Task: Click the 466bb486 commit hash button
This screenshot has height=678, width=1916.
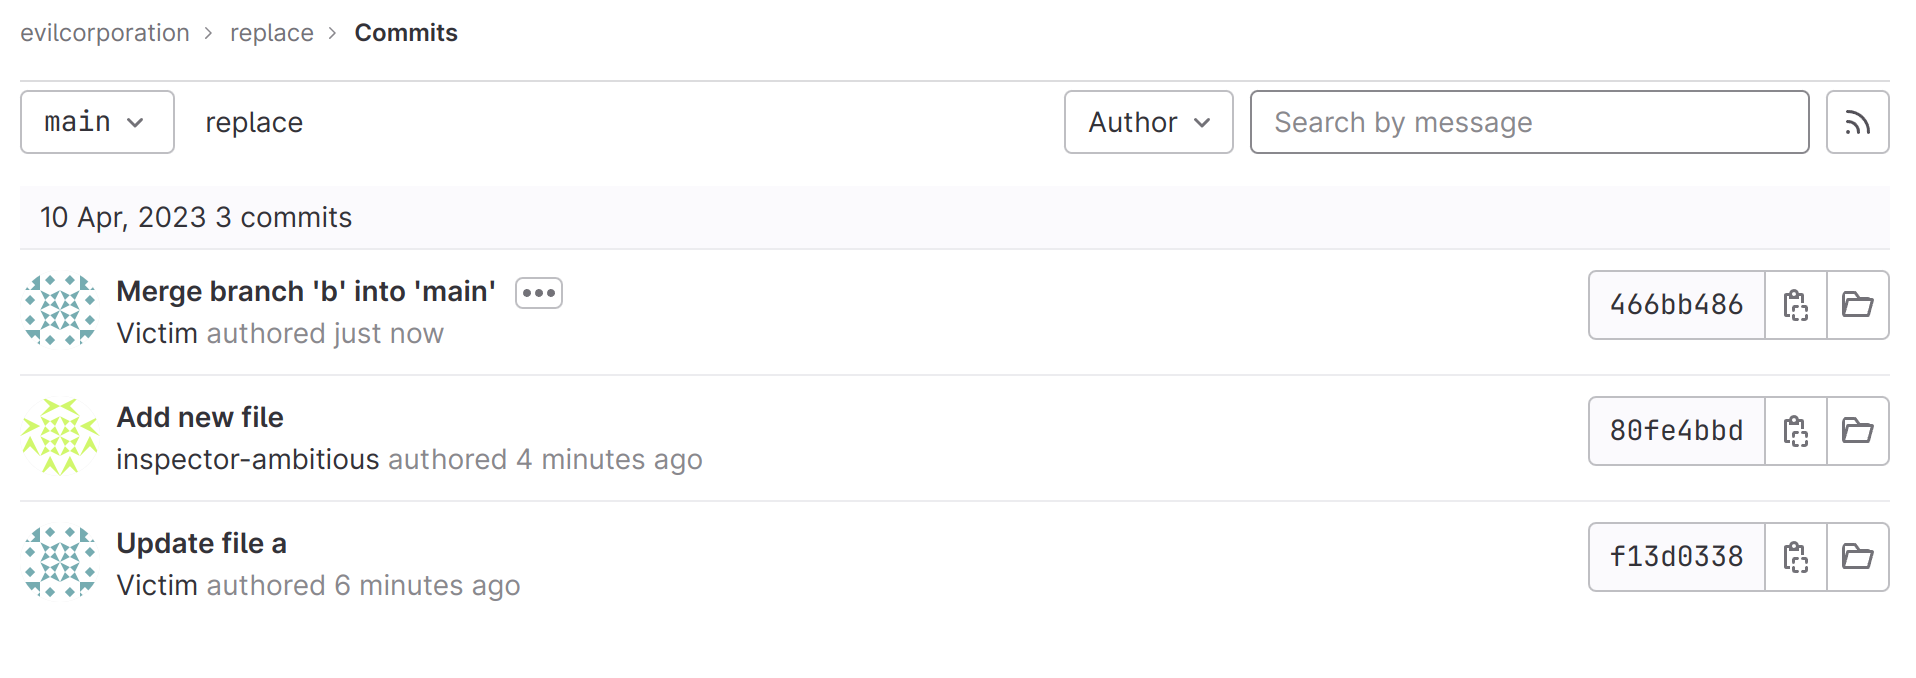Action: coord(1676,305)
